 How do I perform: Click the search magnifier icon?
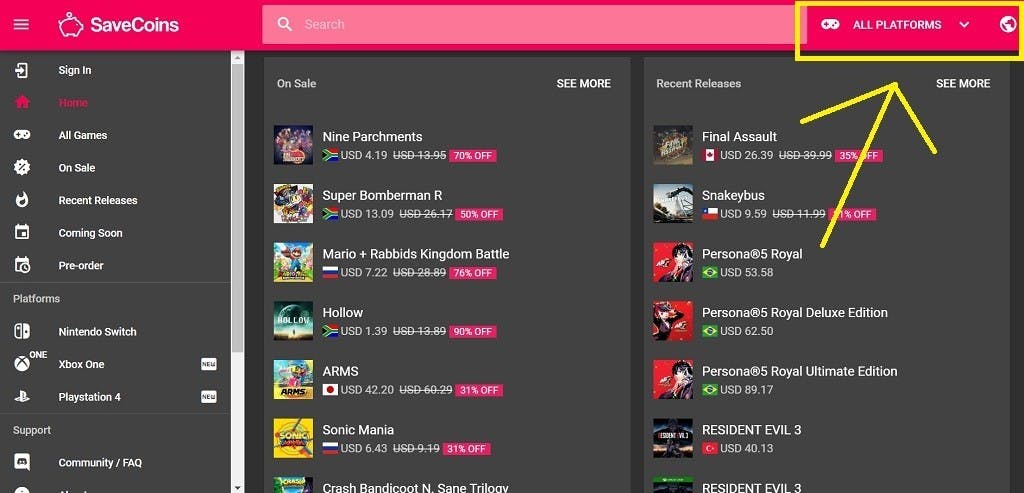285,24
